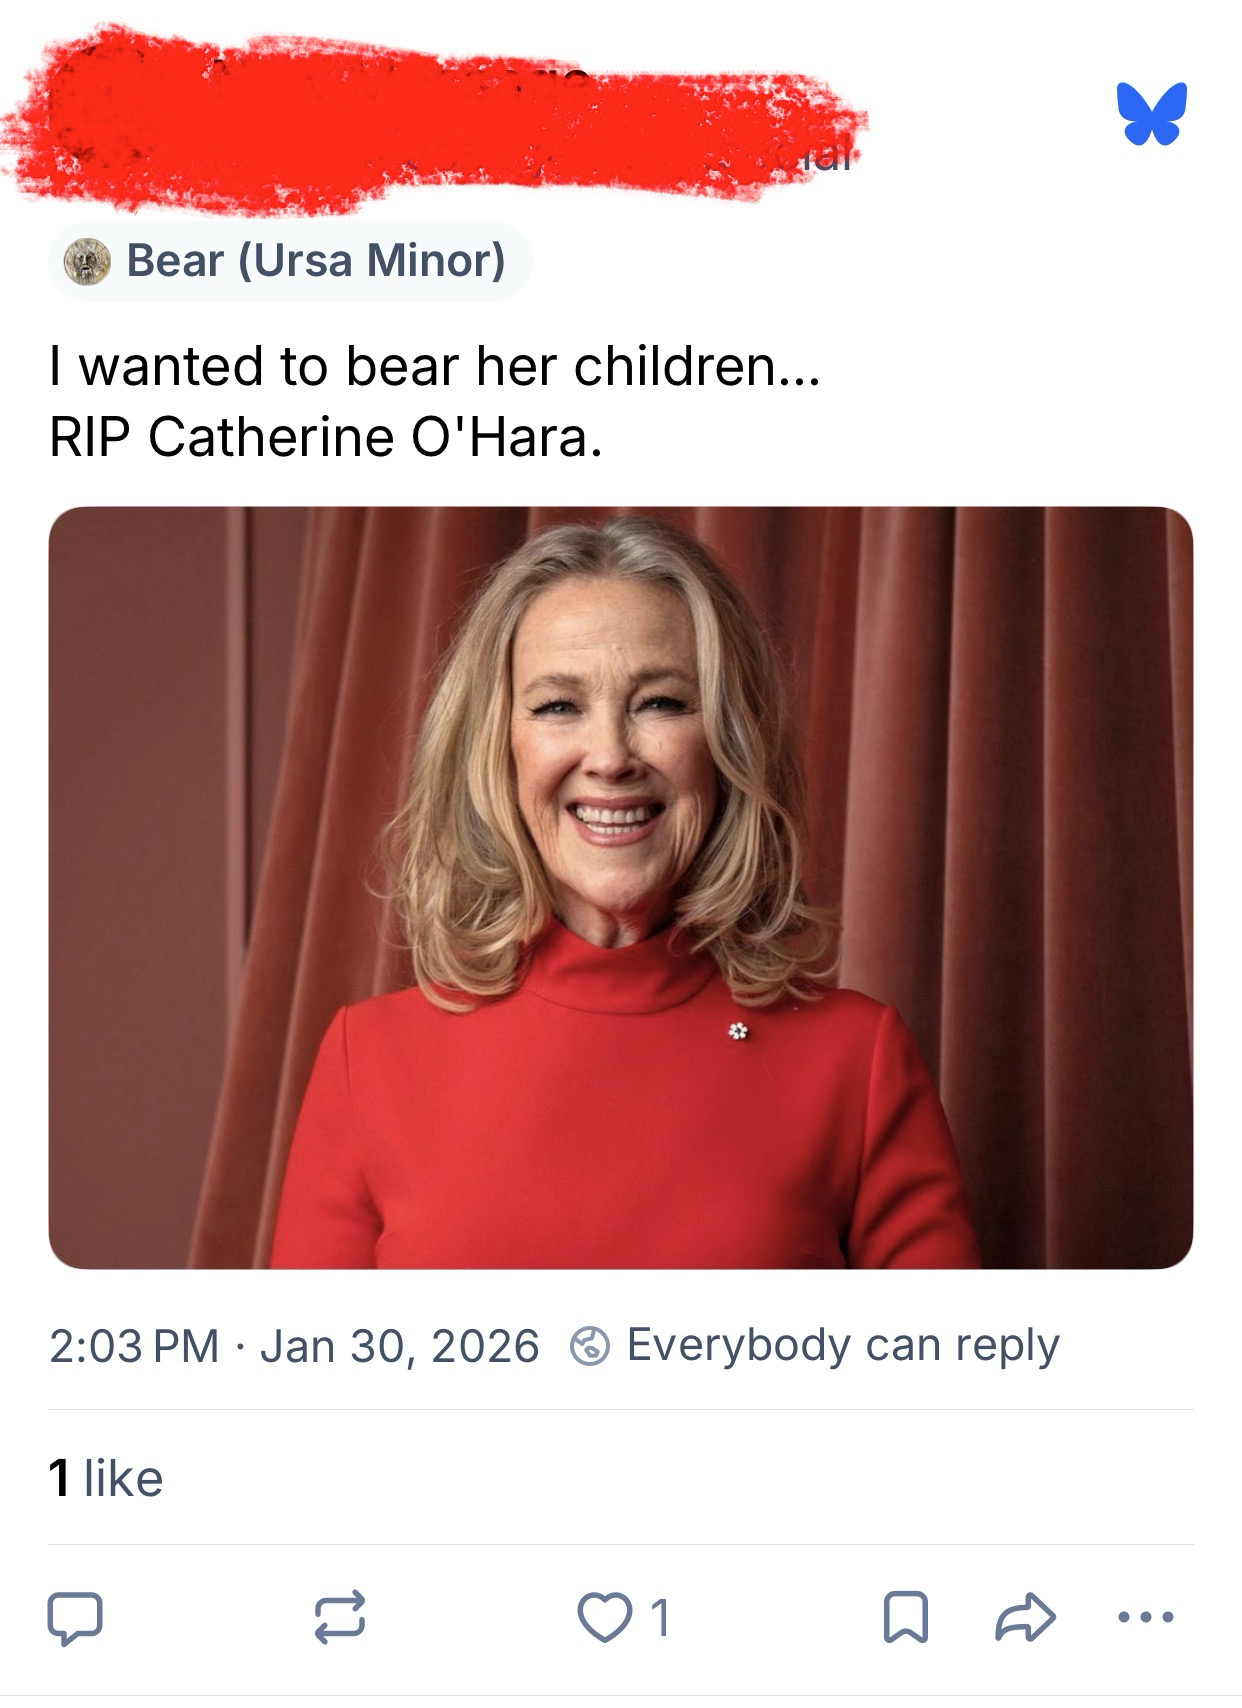The width and height of the screenshot is (1242, 1708).
Task: Reply using the speech bubble icon
Action: pos(75,1617)
